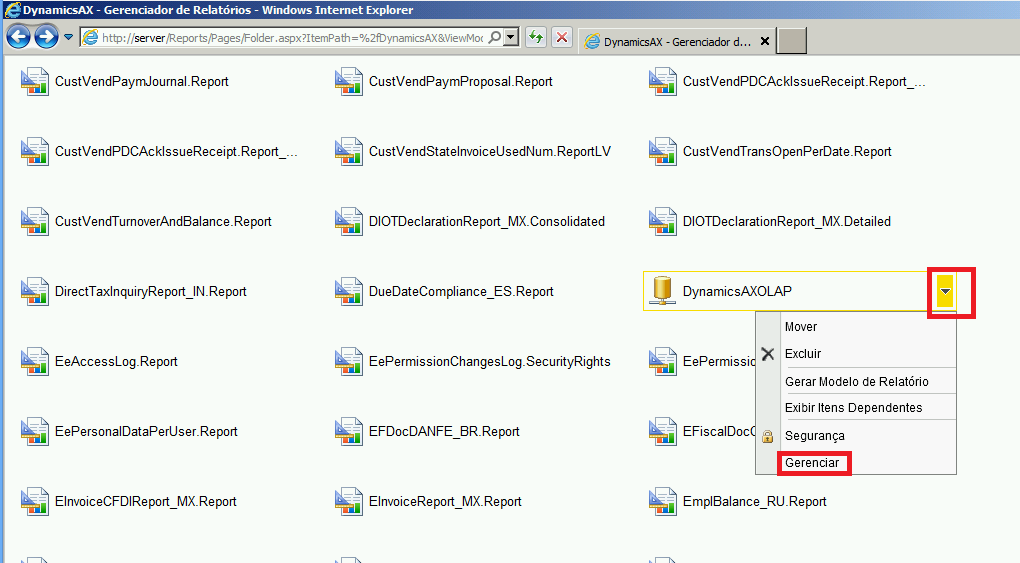Open the EePermissionChangesLog.SecurityRights link
The width and height of the screenshot is (1020, 563).
490,362
